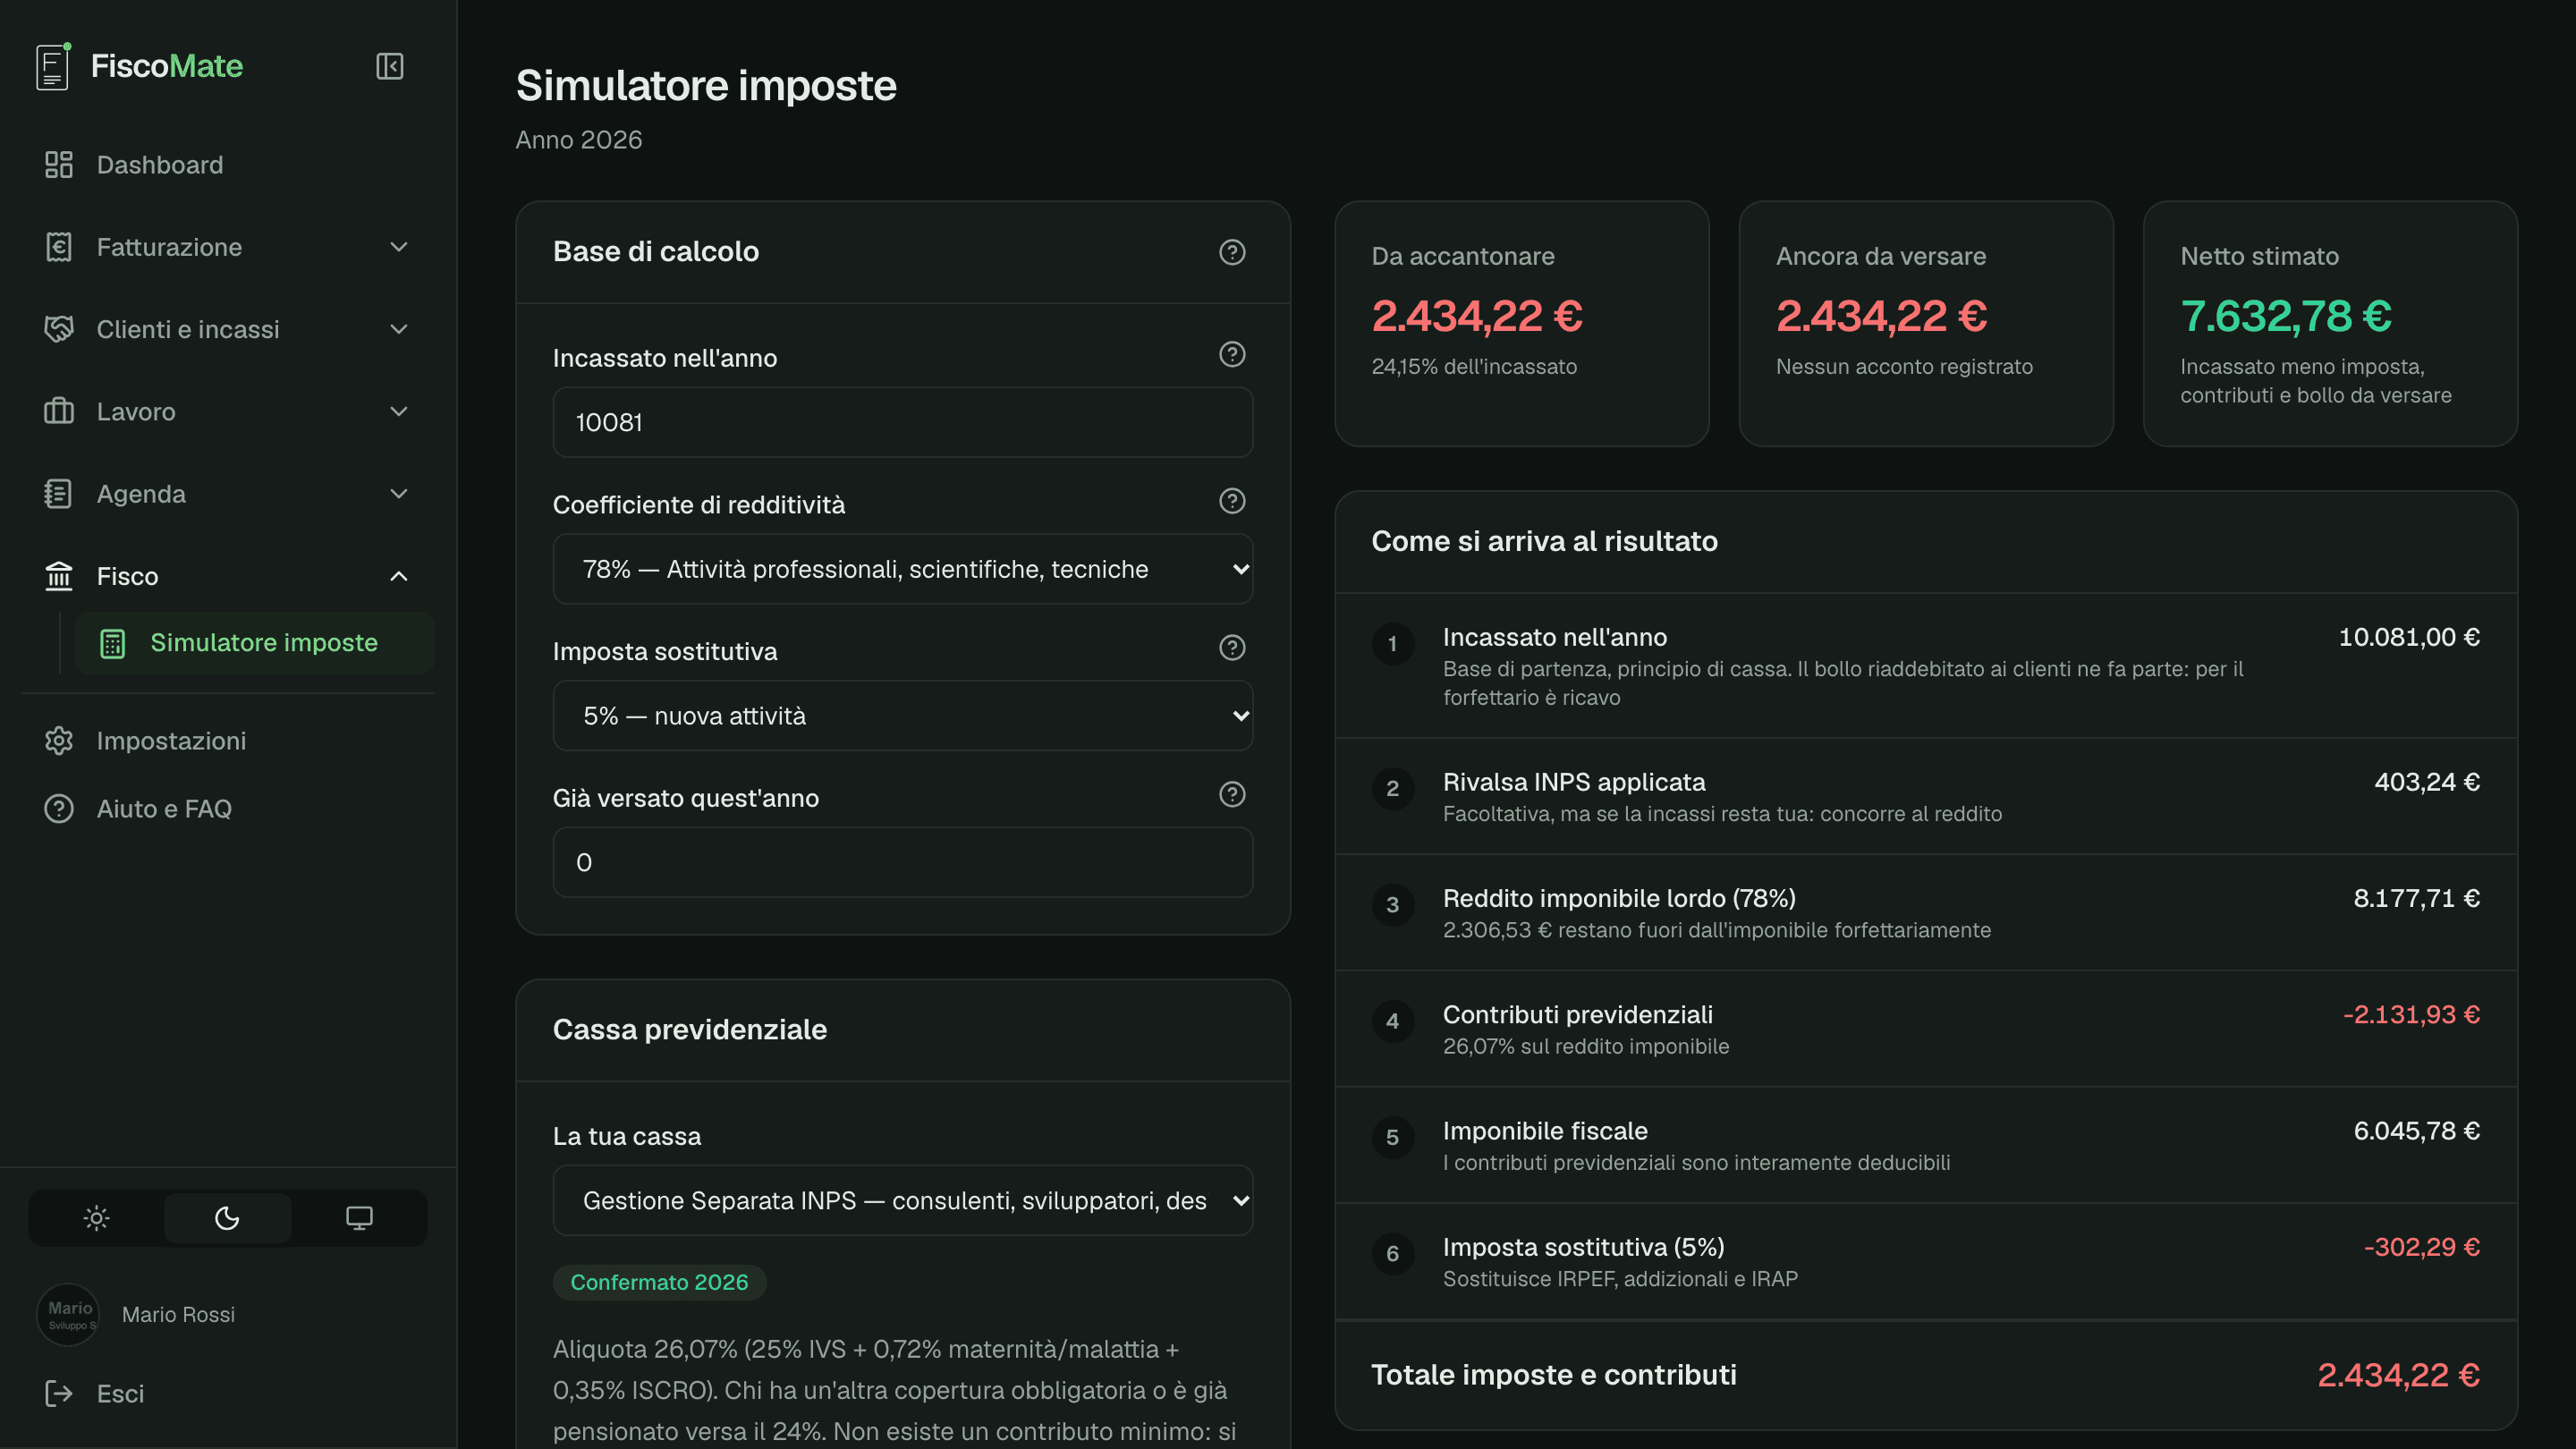Click the Esci logout icon
The width and height of the screenshot is (2576, 1449).
point(59,1394)
